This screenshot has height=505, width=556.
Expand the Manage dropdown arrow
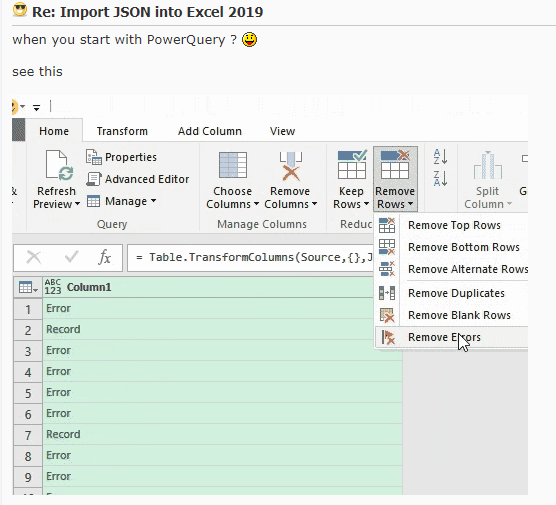click(153, 201)
